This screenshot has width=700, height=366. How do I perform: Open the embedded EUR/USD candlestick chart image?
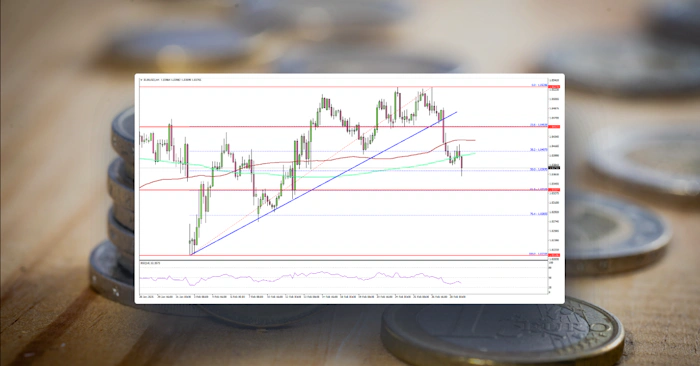click(350, 188)
